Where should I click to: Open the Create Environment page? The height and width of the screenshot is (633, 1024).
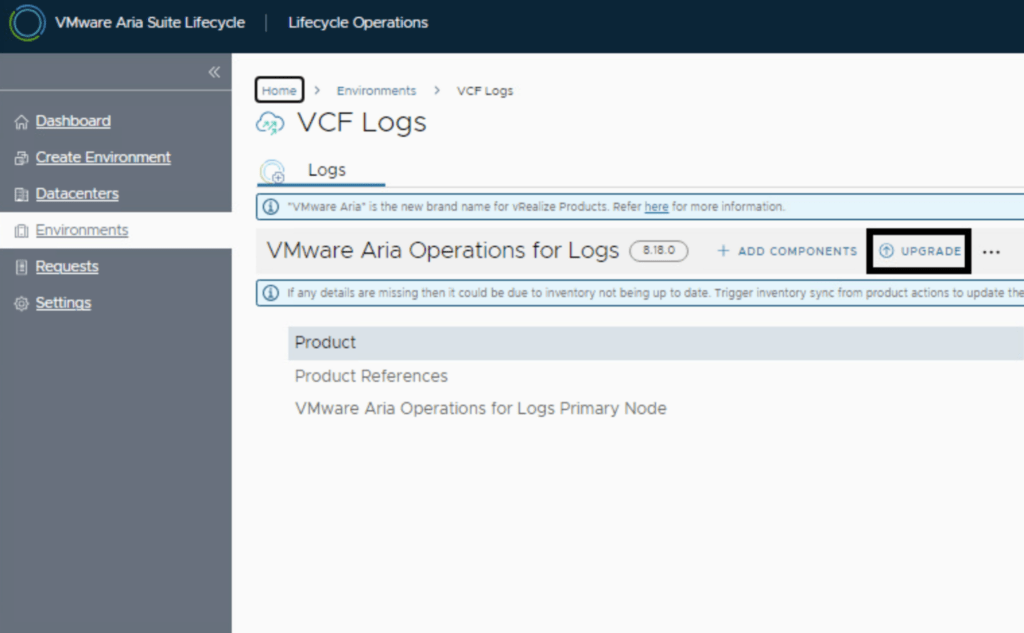[x=103, y=157]
